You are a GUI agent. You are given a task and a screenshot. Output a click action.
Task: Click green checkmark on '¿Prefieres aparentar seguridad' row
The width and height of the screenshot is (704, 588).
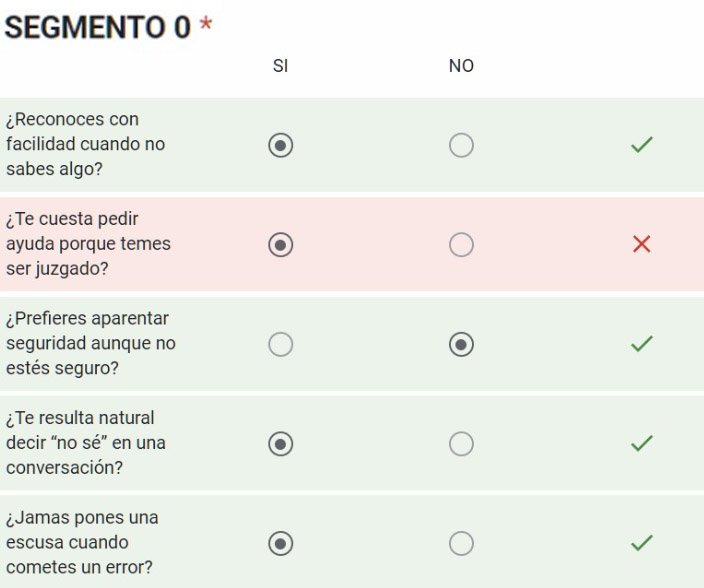pyautogui.click(x=642, y=345)
